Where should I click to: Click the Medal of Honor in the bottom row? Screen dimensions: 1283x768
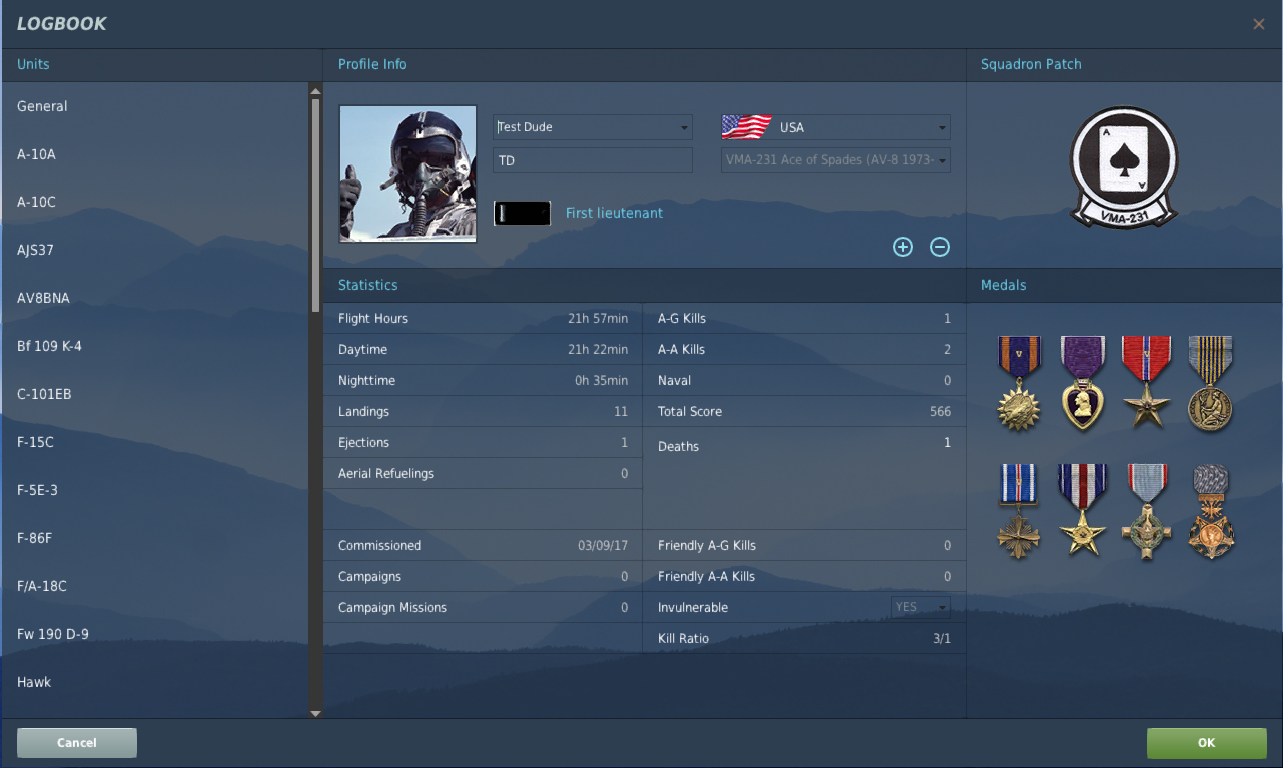tap(1210, 510)
